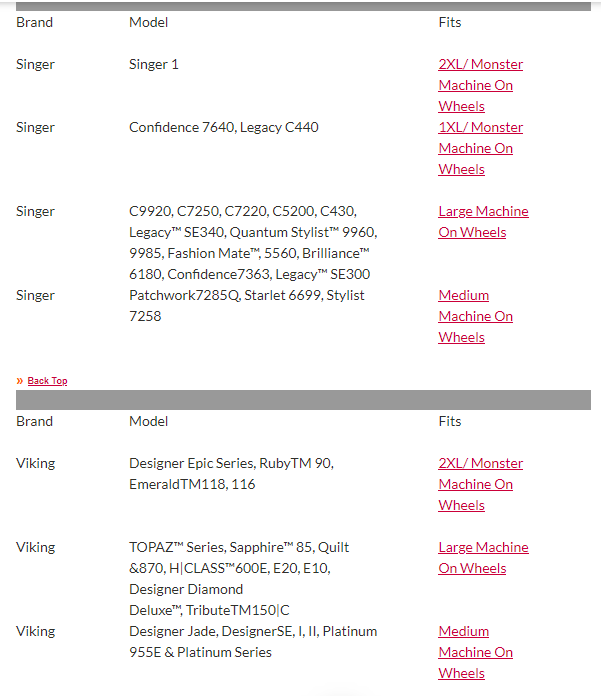Click the Fits header in the Singer table
601x696 pixels.
coord(450,22)
